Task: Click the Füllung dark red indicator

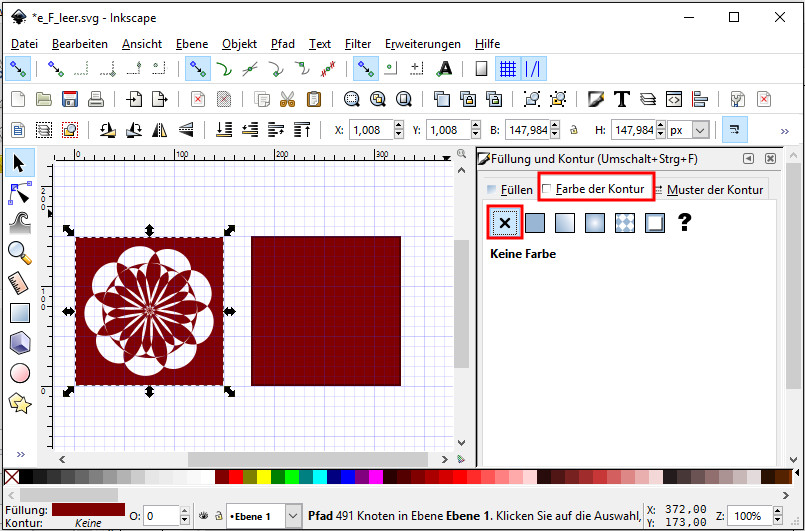Action: click(88, 509)
